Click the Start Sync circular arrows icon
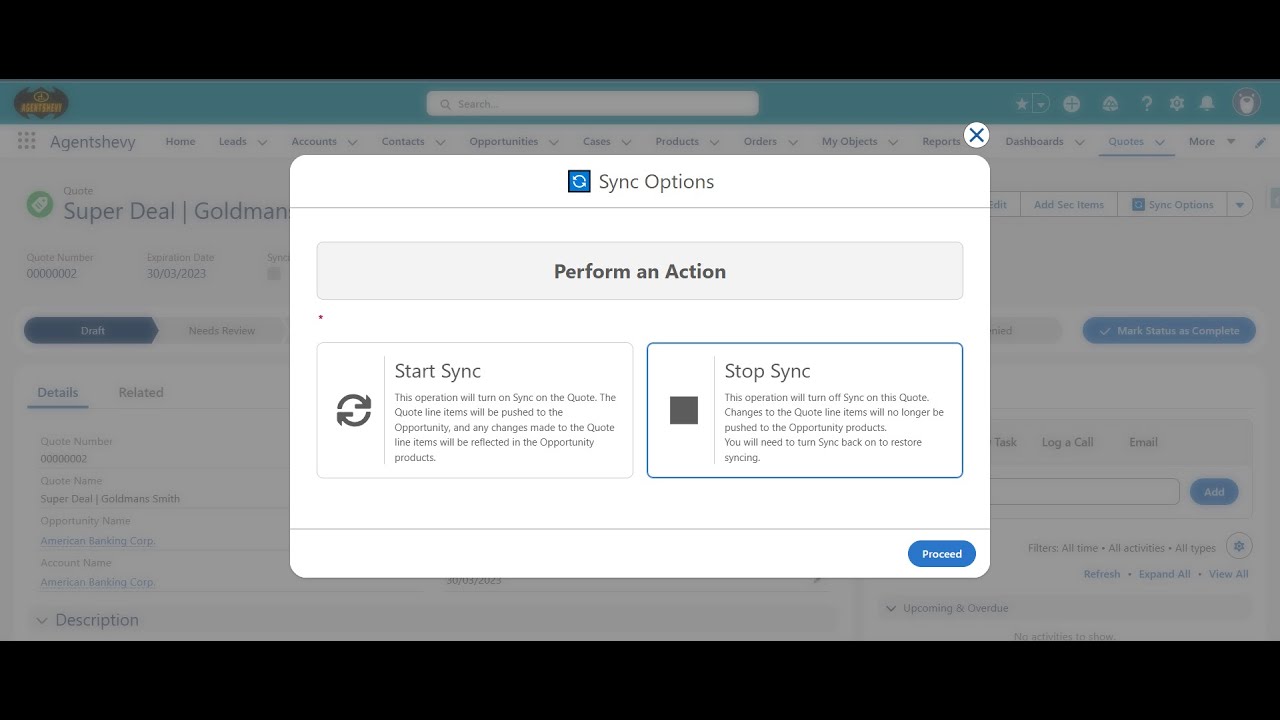This screenshot has width=1280, height=720. (354, 410)
